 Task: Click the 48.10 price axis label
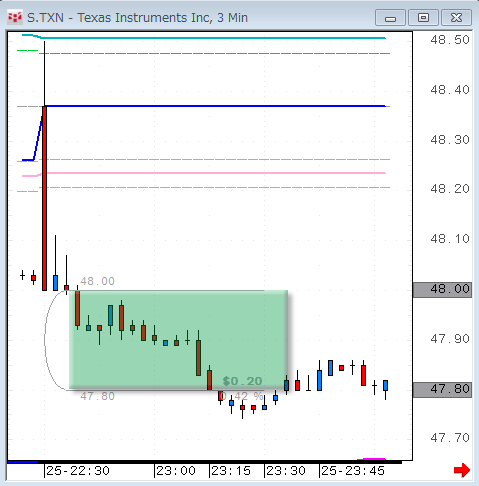point(450,239)
